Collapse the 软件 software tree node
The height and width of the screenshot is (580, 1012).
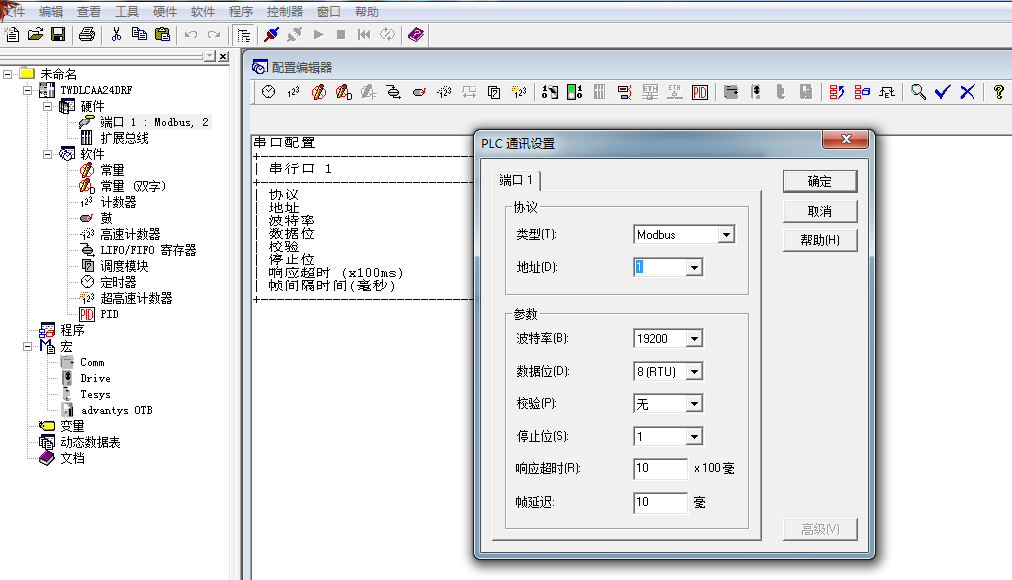point(49,154)
